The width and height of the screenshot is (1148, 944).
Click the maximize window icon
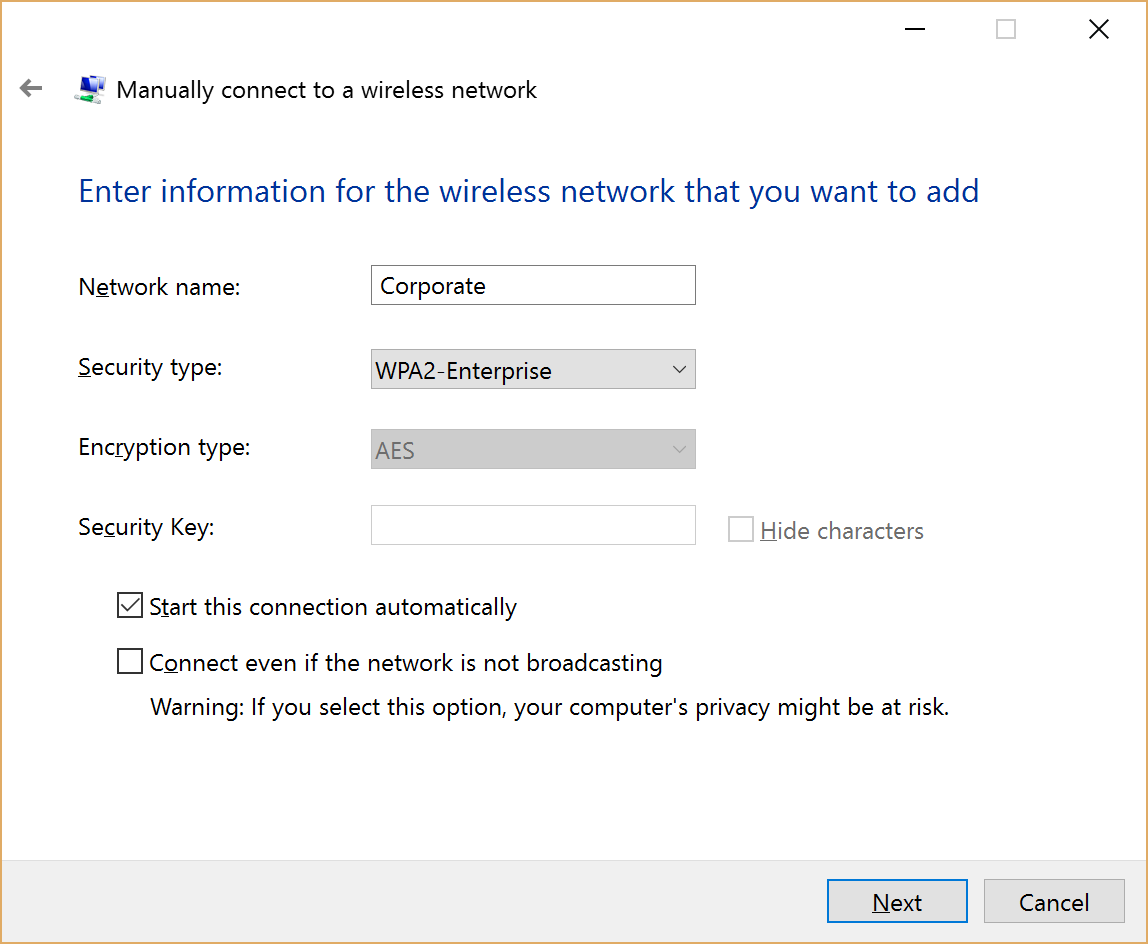coord(1005,29)
